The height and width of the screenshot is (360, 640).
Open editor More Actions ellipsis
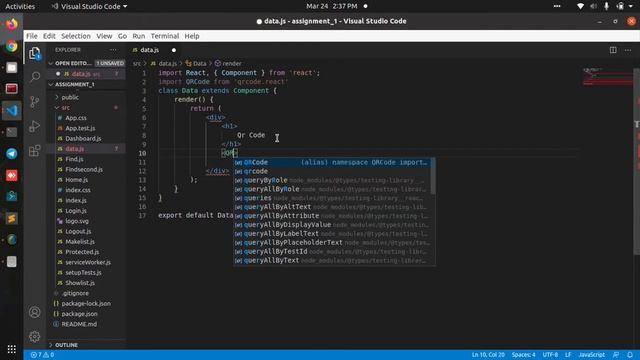[628, 50]
